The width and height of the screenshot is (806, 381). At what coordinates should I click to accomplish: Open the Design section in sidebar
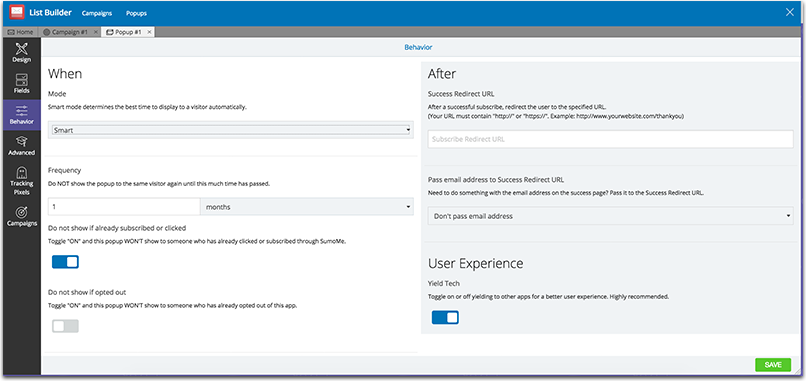pyautogui.click(x=22, y=53)
